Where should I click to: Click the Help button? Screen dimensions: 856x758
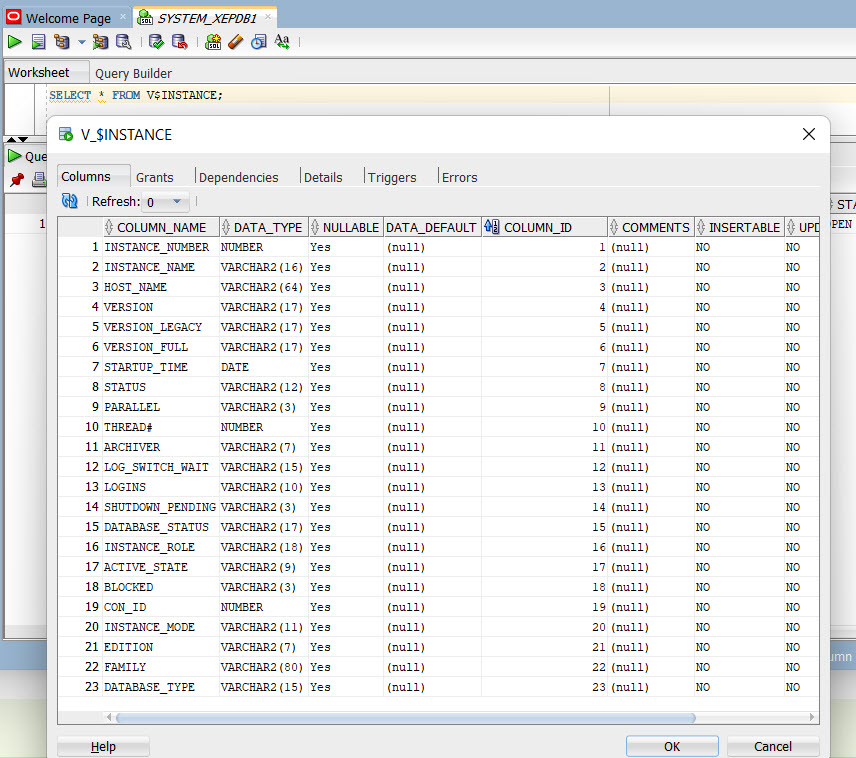[x=103, y=746]
